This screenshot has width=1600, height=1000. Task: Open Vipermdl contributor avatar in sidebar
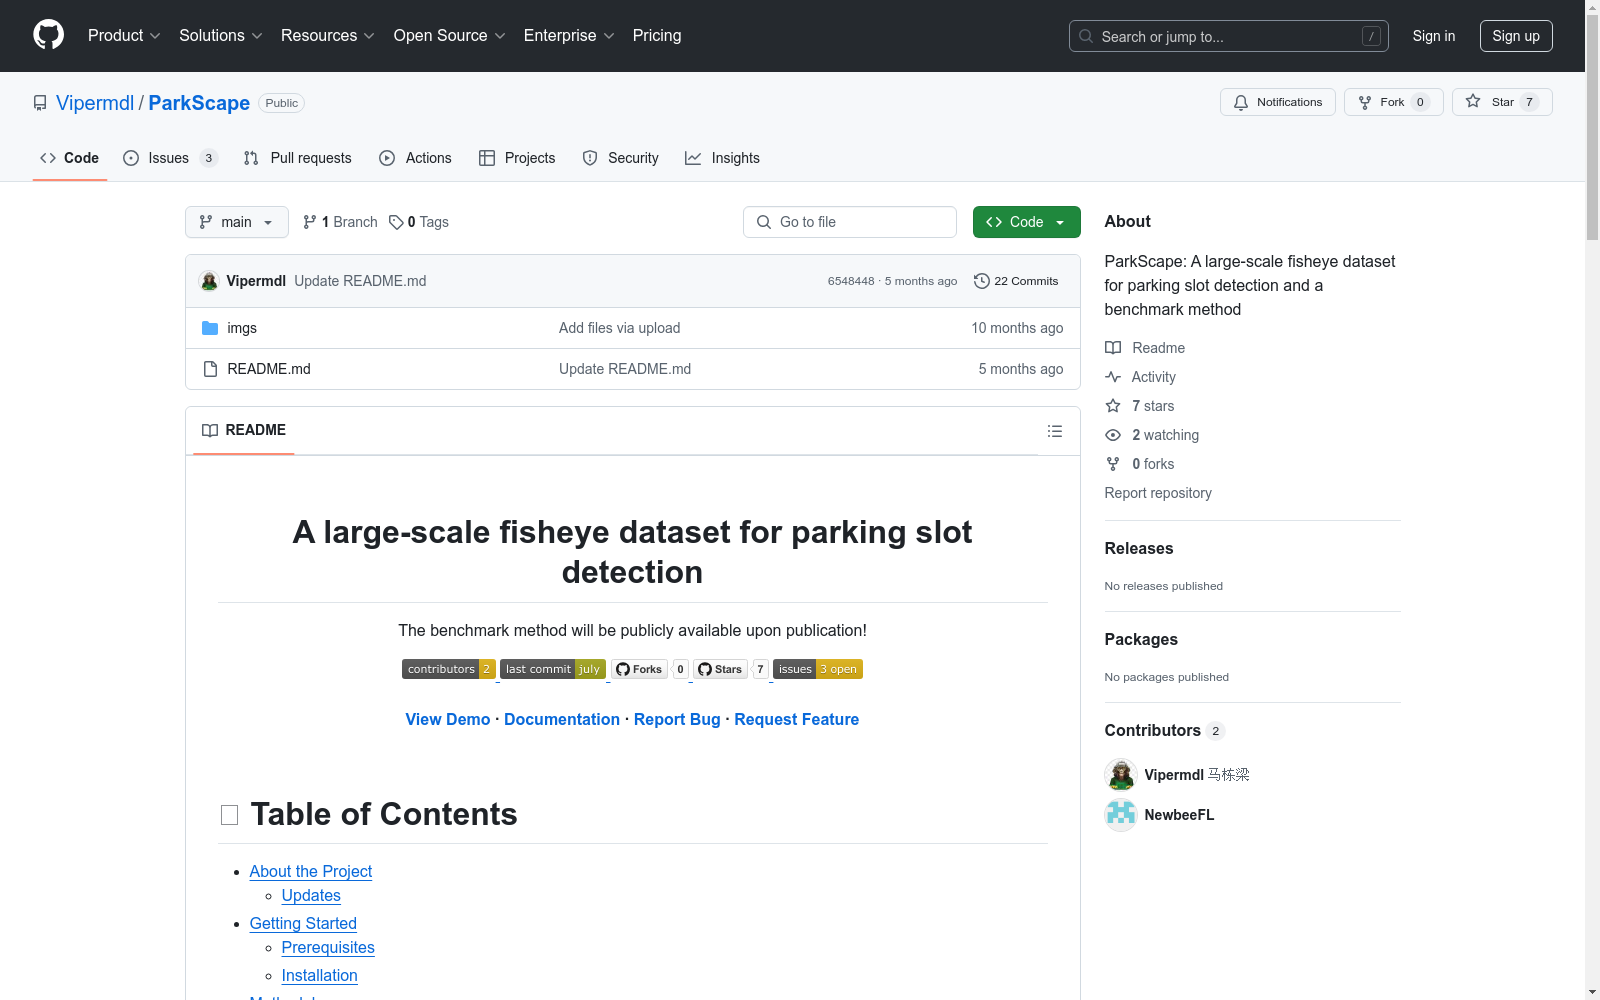[x=1121, y=775]
